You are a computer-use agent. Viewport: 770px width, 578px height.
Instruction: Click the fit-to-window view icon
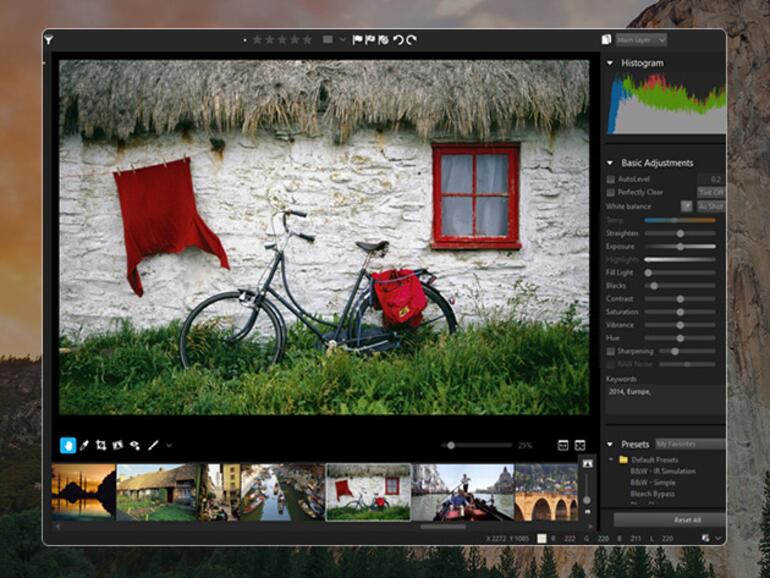[563, 445]
